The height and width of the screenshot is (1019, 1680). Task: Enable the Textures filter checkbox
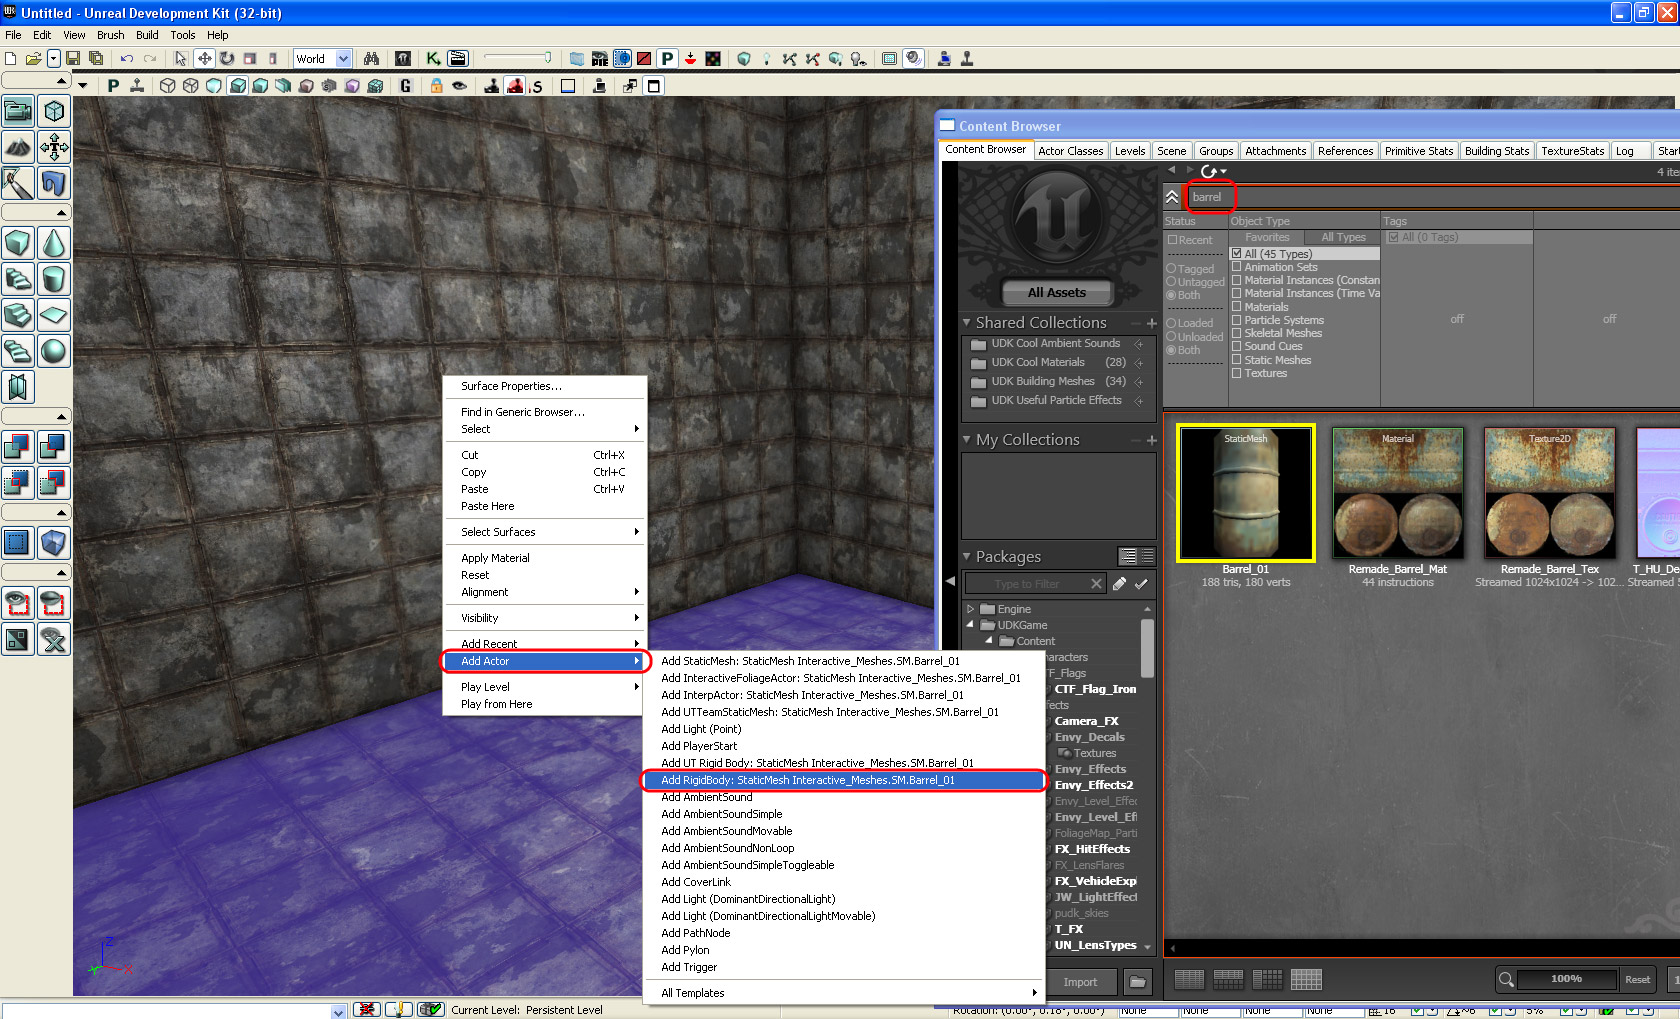coord(1237,373)
